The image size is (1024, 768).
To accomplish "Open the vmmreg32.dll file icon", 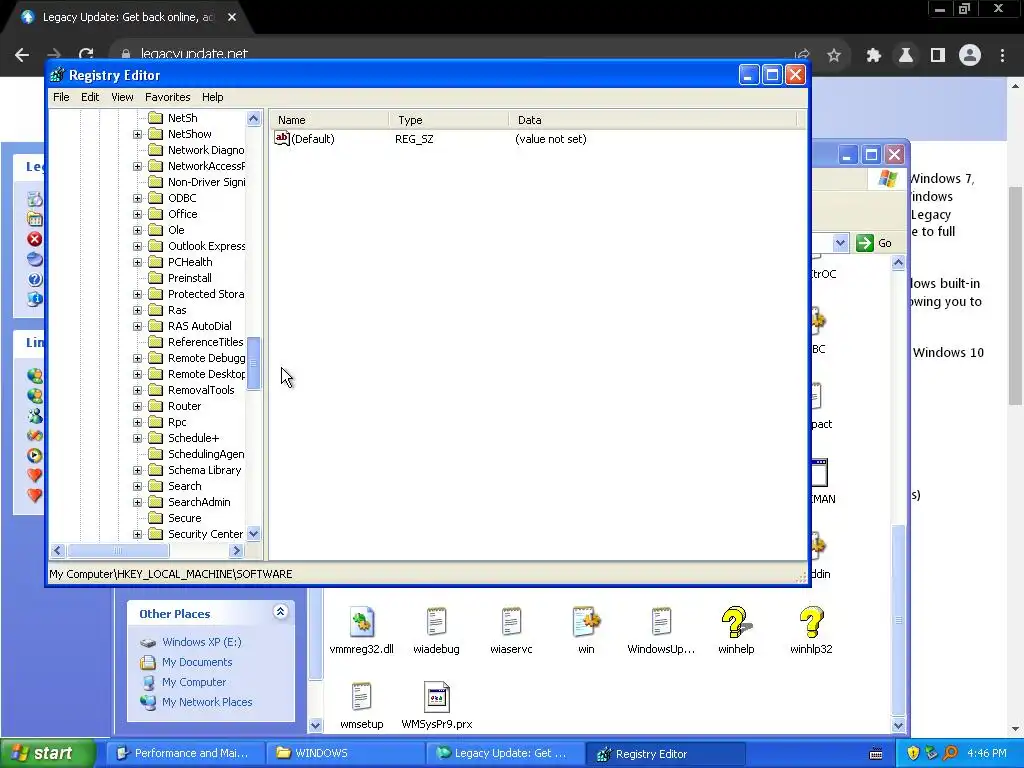I will click(x=361, y=622).
